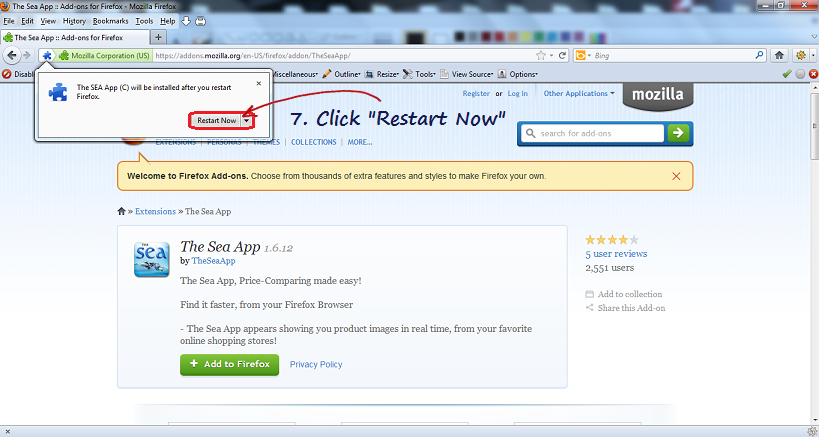Screen dimensions: 819x437
Task: Open the Restart Now dropdown arrow
Action: coord(247,121)
